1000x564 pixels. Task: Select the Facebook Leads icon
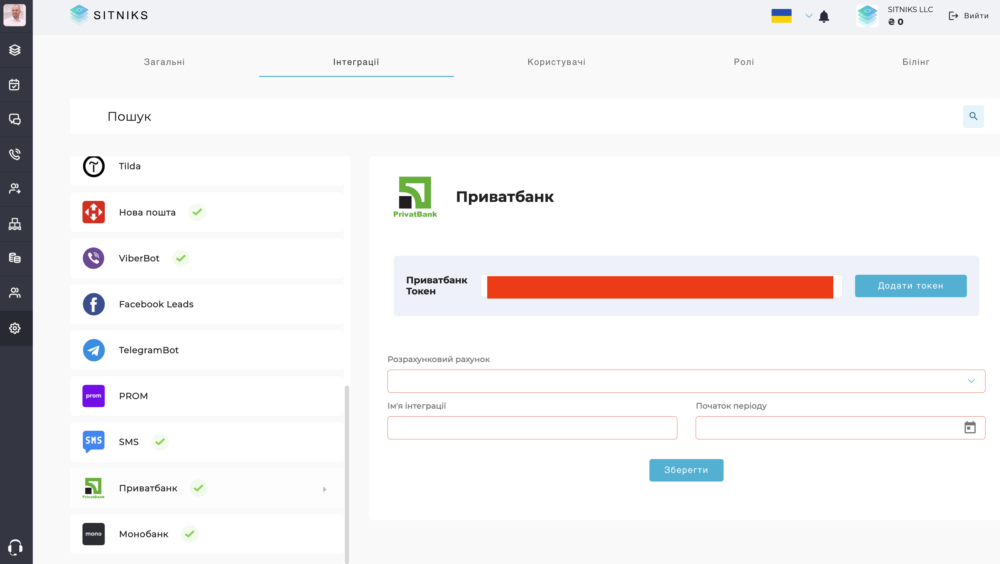(x=94, y=304)
